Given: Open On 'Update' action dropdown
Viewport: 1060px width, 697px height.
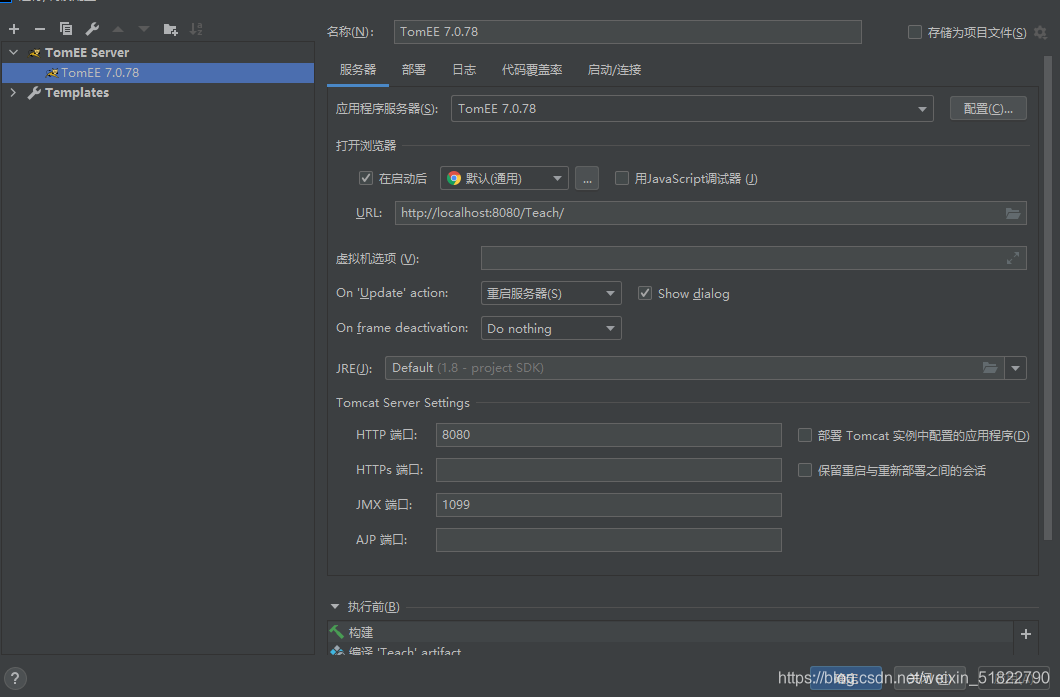Looking at the screenshot, I should coord(551,293).
